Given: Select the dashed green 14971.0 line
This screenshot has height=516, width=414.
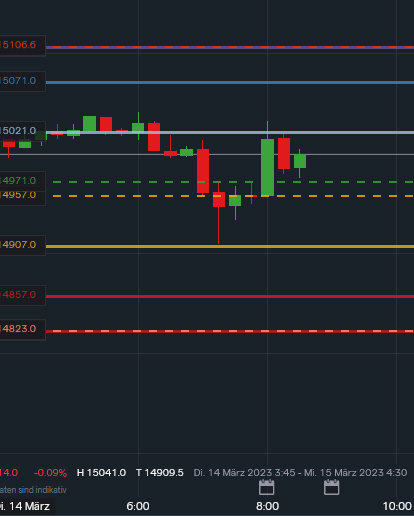Looking at the screenshot, I should (x=233, y=182).
